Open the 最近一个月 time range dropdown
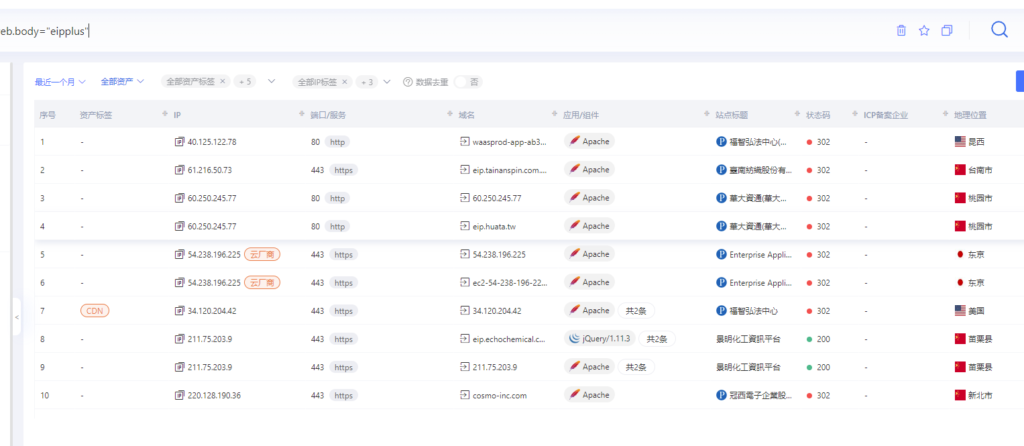 pyautogui.click(x=60, y=82)
